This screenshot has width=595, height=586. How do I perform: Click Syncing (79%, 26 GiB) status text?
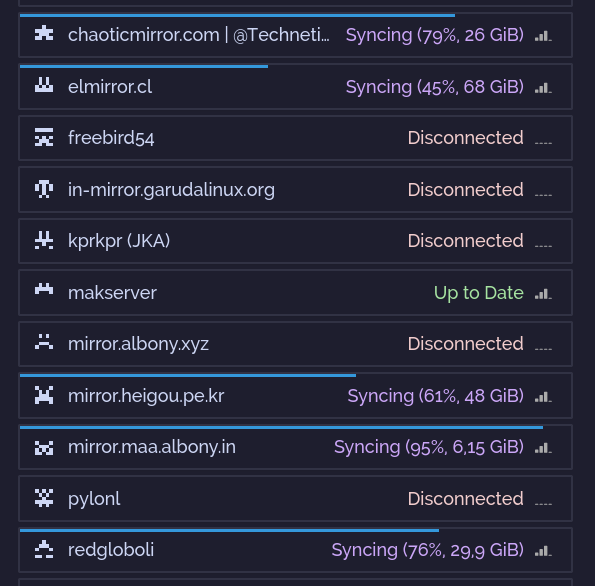(x=435, y=35)
